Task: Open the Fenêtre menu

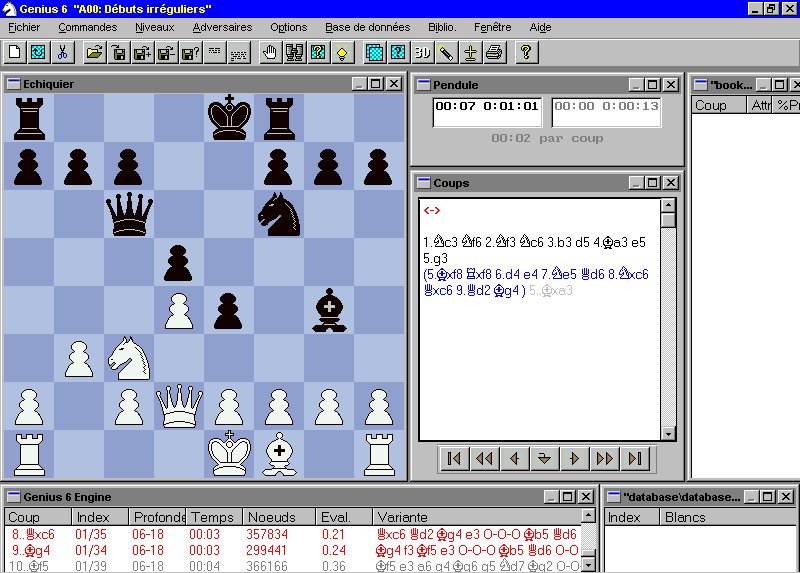Action: click(492, 27)
